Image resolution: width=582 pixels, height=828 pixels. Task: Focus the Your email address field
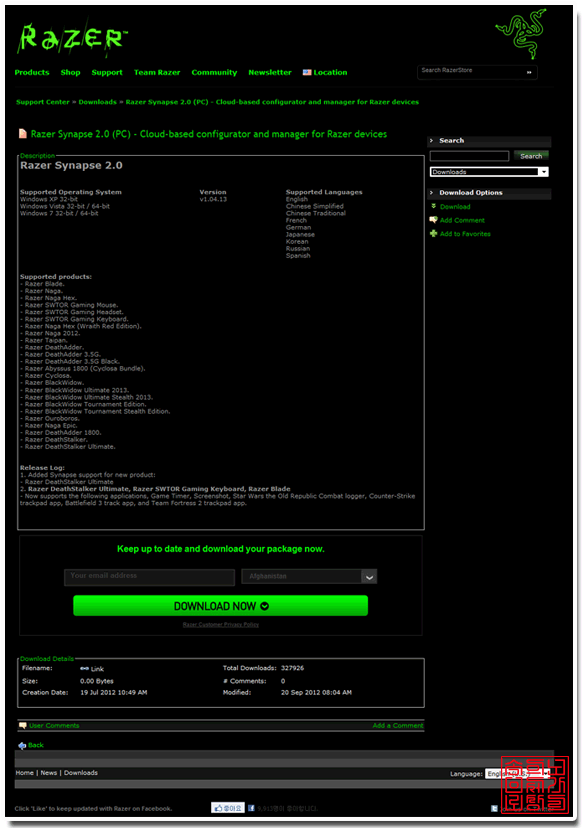149,577
